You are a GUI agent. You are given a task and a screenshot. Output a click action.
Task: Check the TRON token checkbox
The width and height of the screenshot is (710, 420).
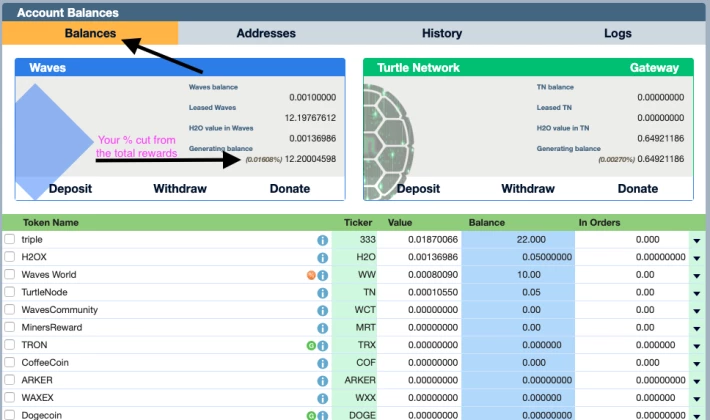(x=10, y=345)
